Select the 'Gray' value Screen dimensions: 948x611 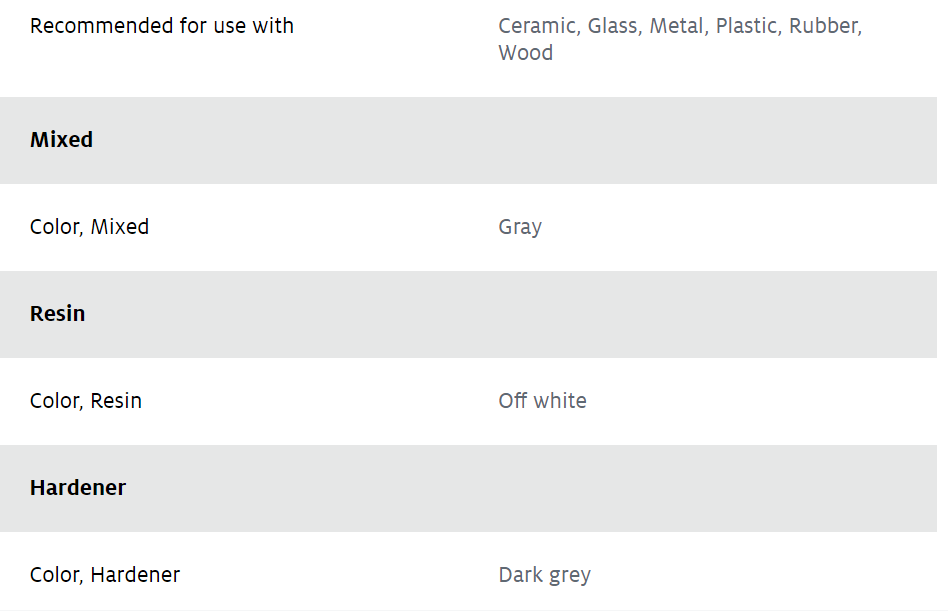(x=520, y=227)
